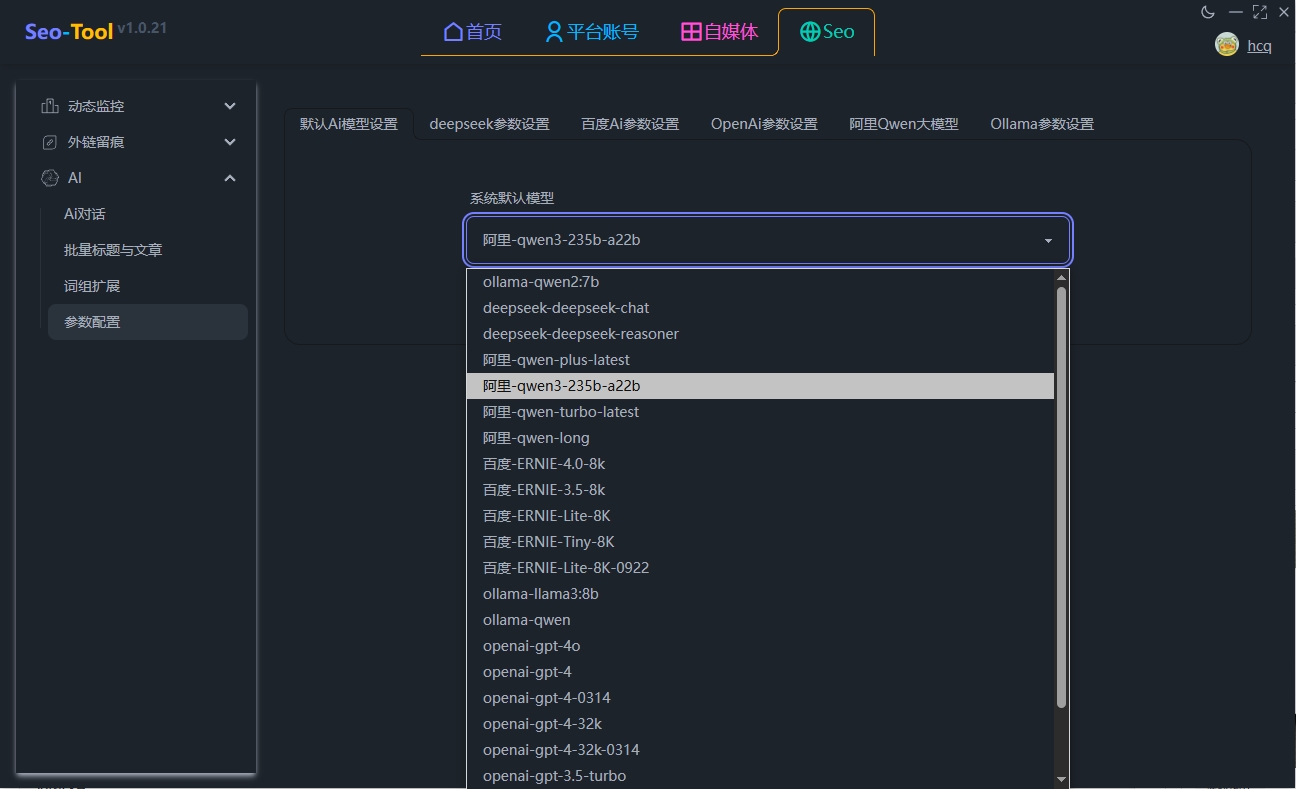Open the 平台账号 top navigation tab
Screen dimensions: 1296x789
[592, 32]
